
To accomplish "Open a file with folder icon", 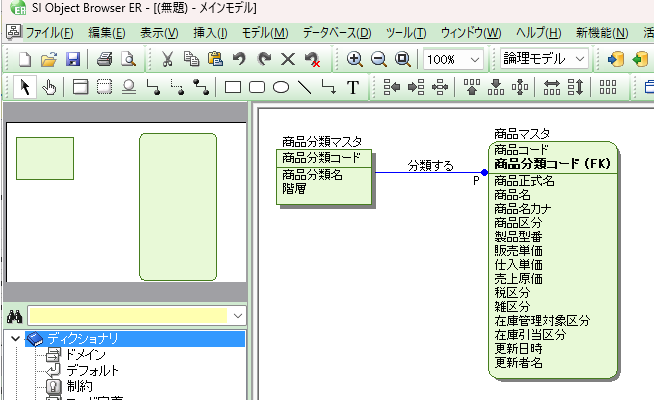I will tap(49, 59).
